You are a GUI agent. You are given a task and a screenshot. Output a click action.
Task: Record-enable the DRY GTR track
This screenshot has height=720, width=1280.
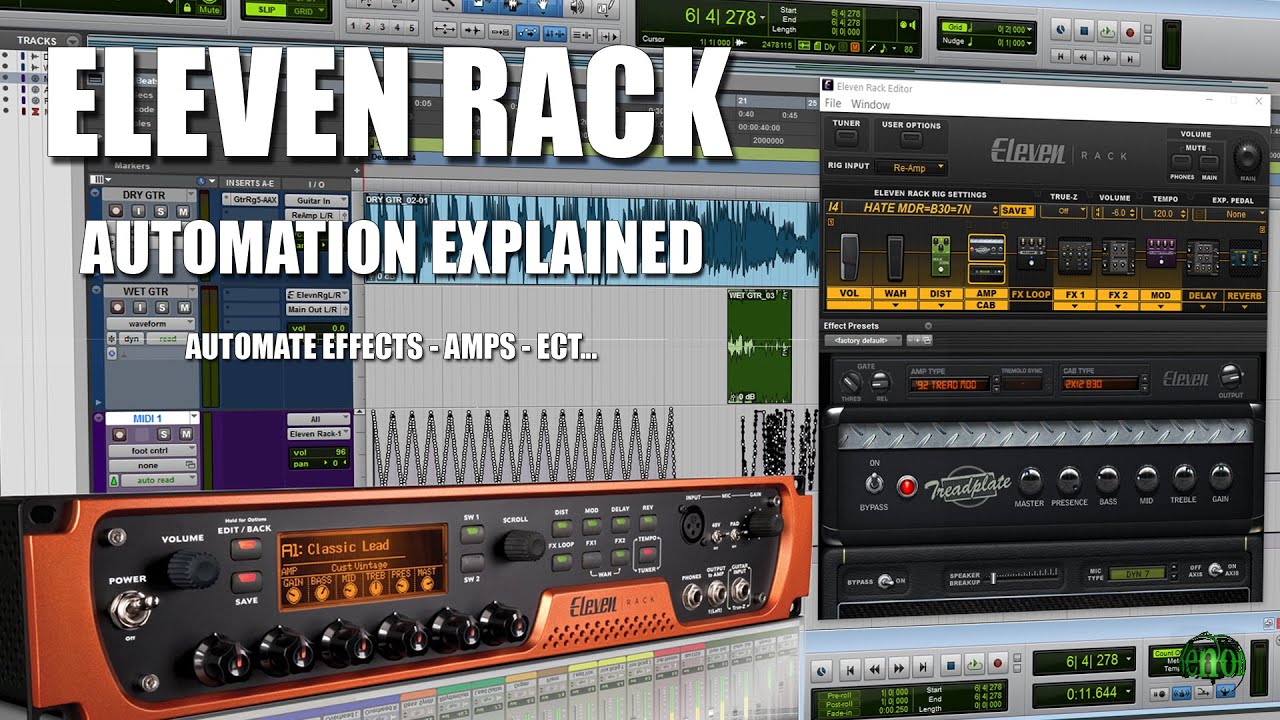116,212
